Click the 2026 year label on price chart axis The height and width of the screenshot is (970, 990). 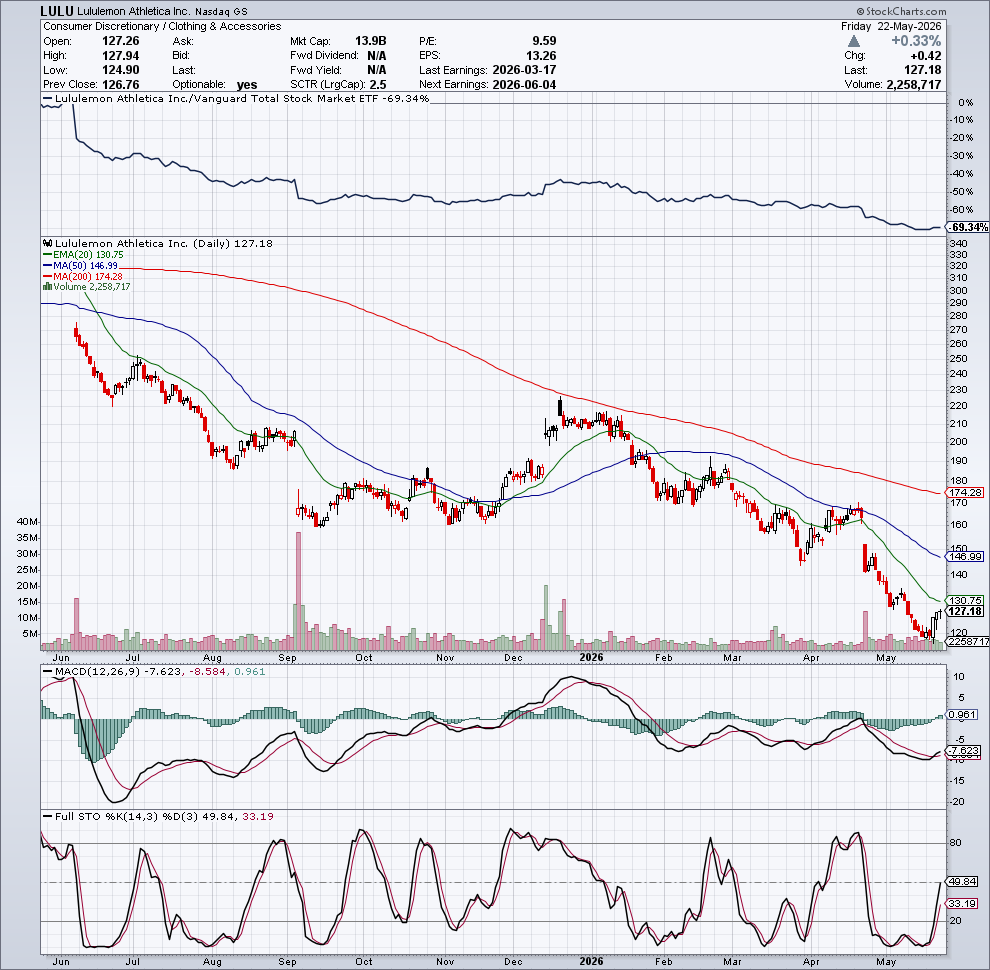point(592,657)
